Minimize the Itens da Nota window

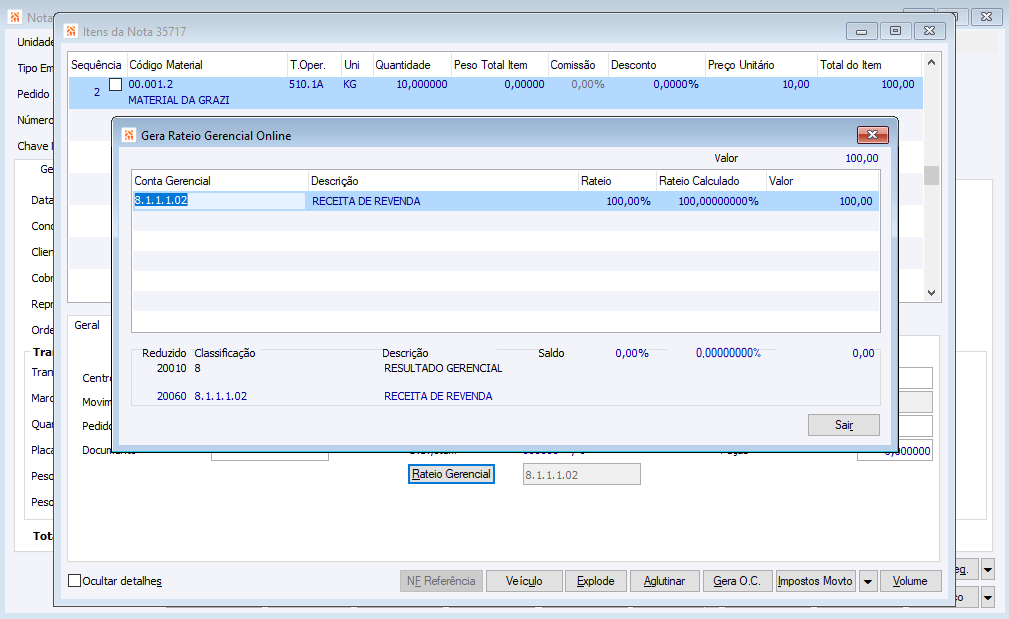(862, 31)
